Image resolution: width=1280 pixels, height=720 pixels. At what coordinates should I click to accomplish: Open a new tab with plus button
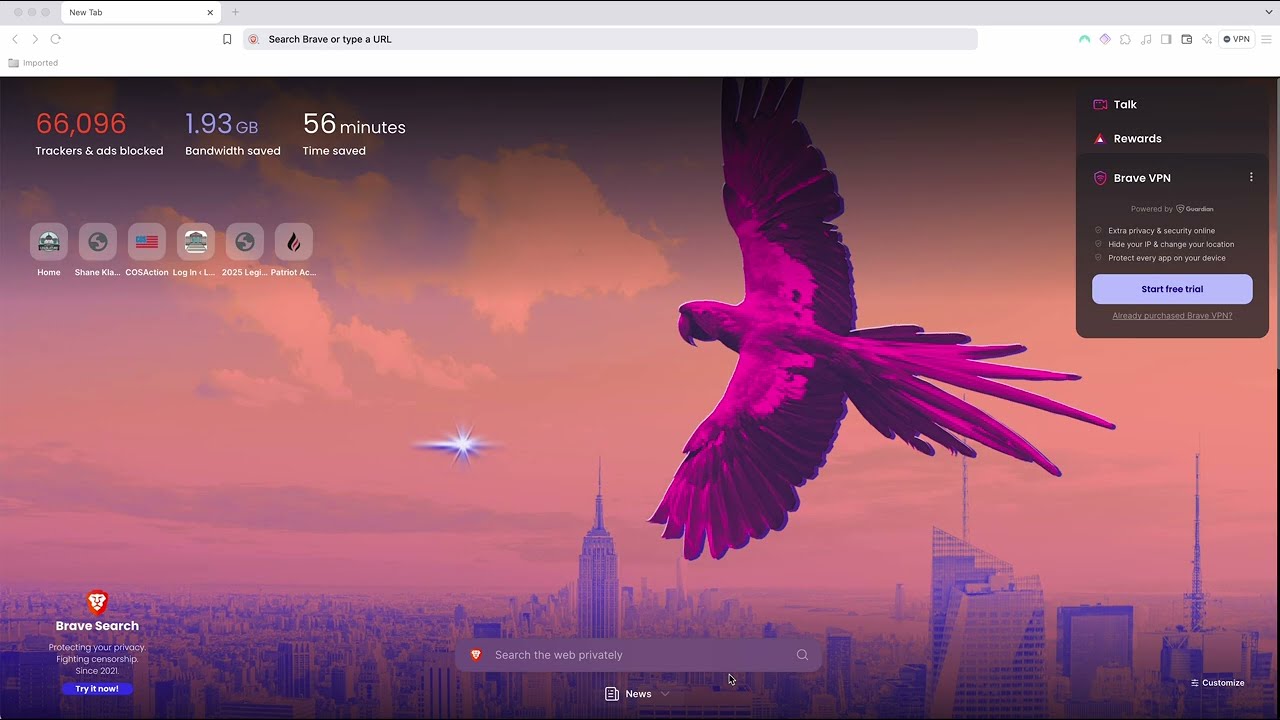pyautogui.click(x=236, y=12)
